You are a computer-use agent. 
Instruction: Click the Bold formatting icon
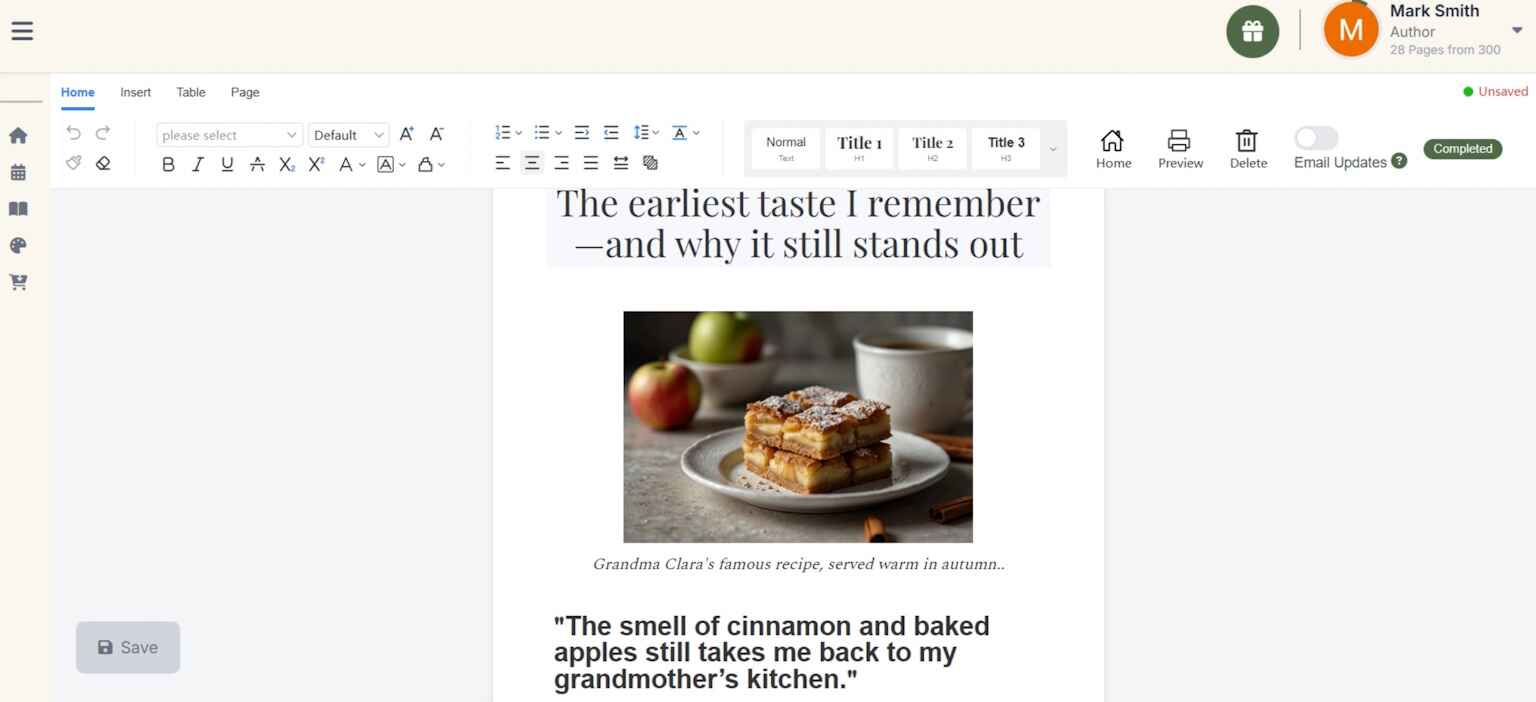coord(168,164)
